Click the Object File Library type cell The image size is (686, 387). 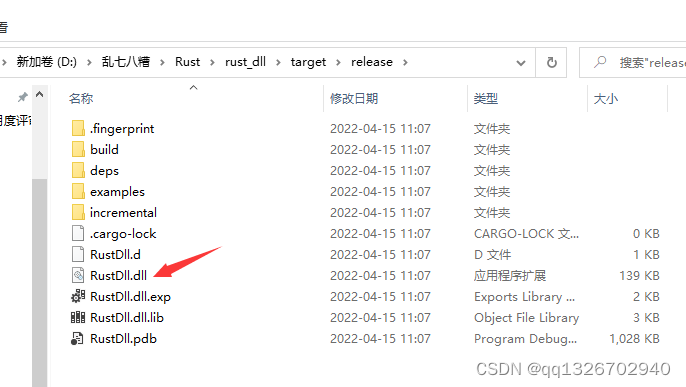pos(526,318)
